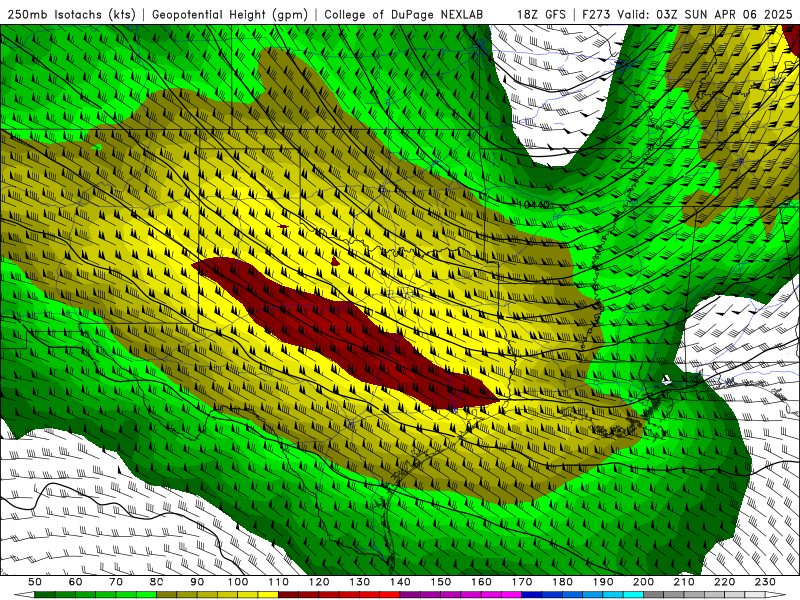
Task: Click the 'Valid: 03Z SUN APR 06 2025' text
Action: click(705, 15)
